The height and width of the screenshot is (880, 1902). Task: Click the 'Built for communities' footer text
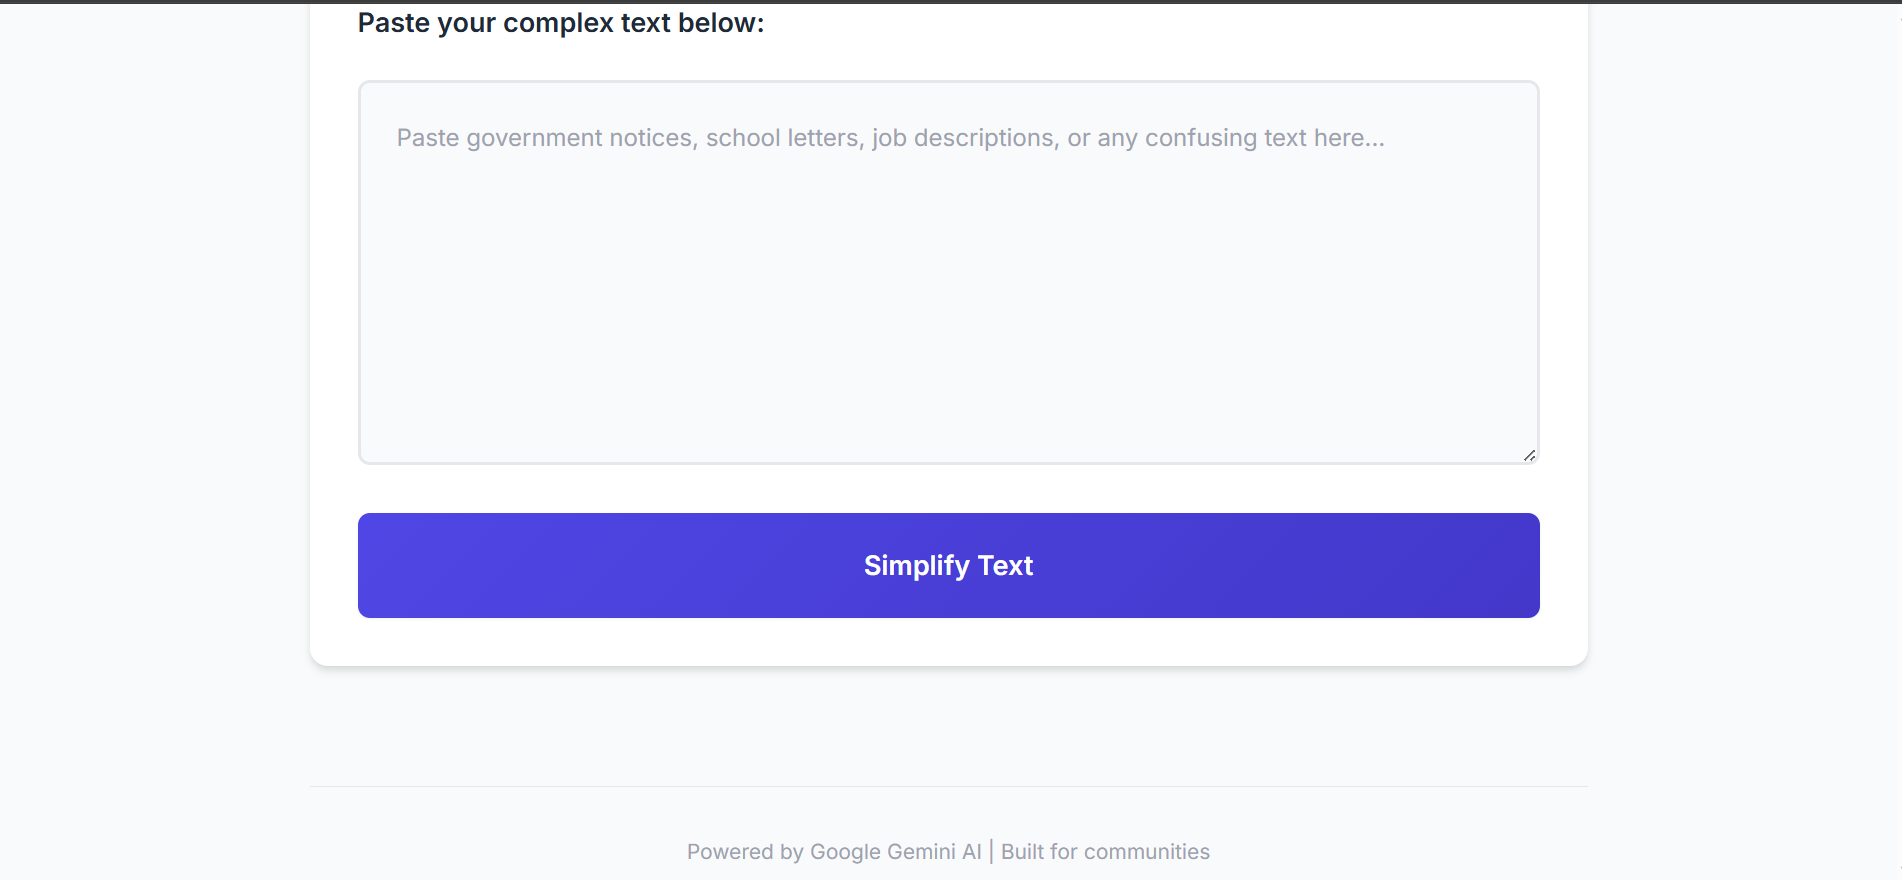click(1105, 852)
